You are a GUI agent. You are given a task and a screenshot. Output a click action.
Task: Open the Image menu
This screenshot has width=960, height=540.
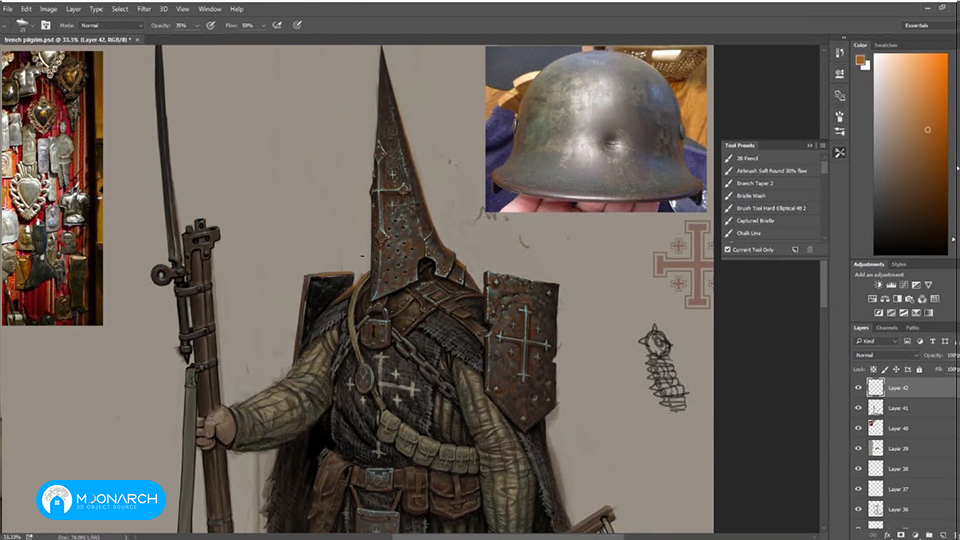[48, 9]
